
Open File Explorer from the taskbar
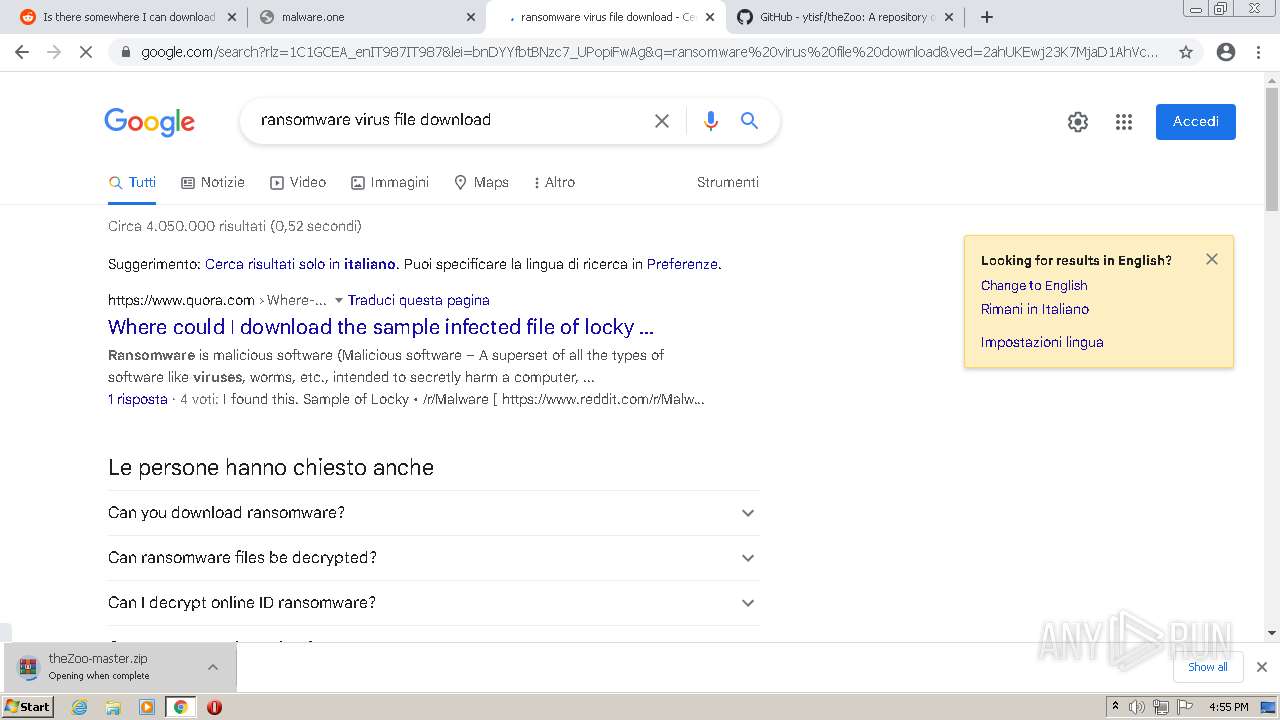click(113, 707)
